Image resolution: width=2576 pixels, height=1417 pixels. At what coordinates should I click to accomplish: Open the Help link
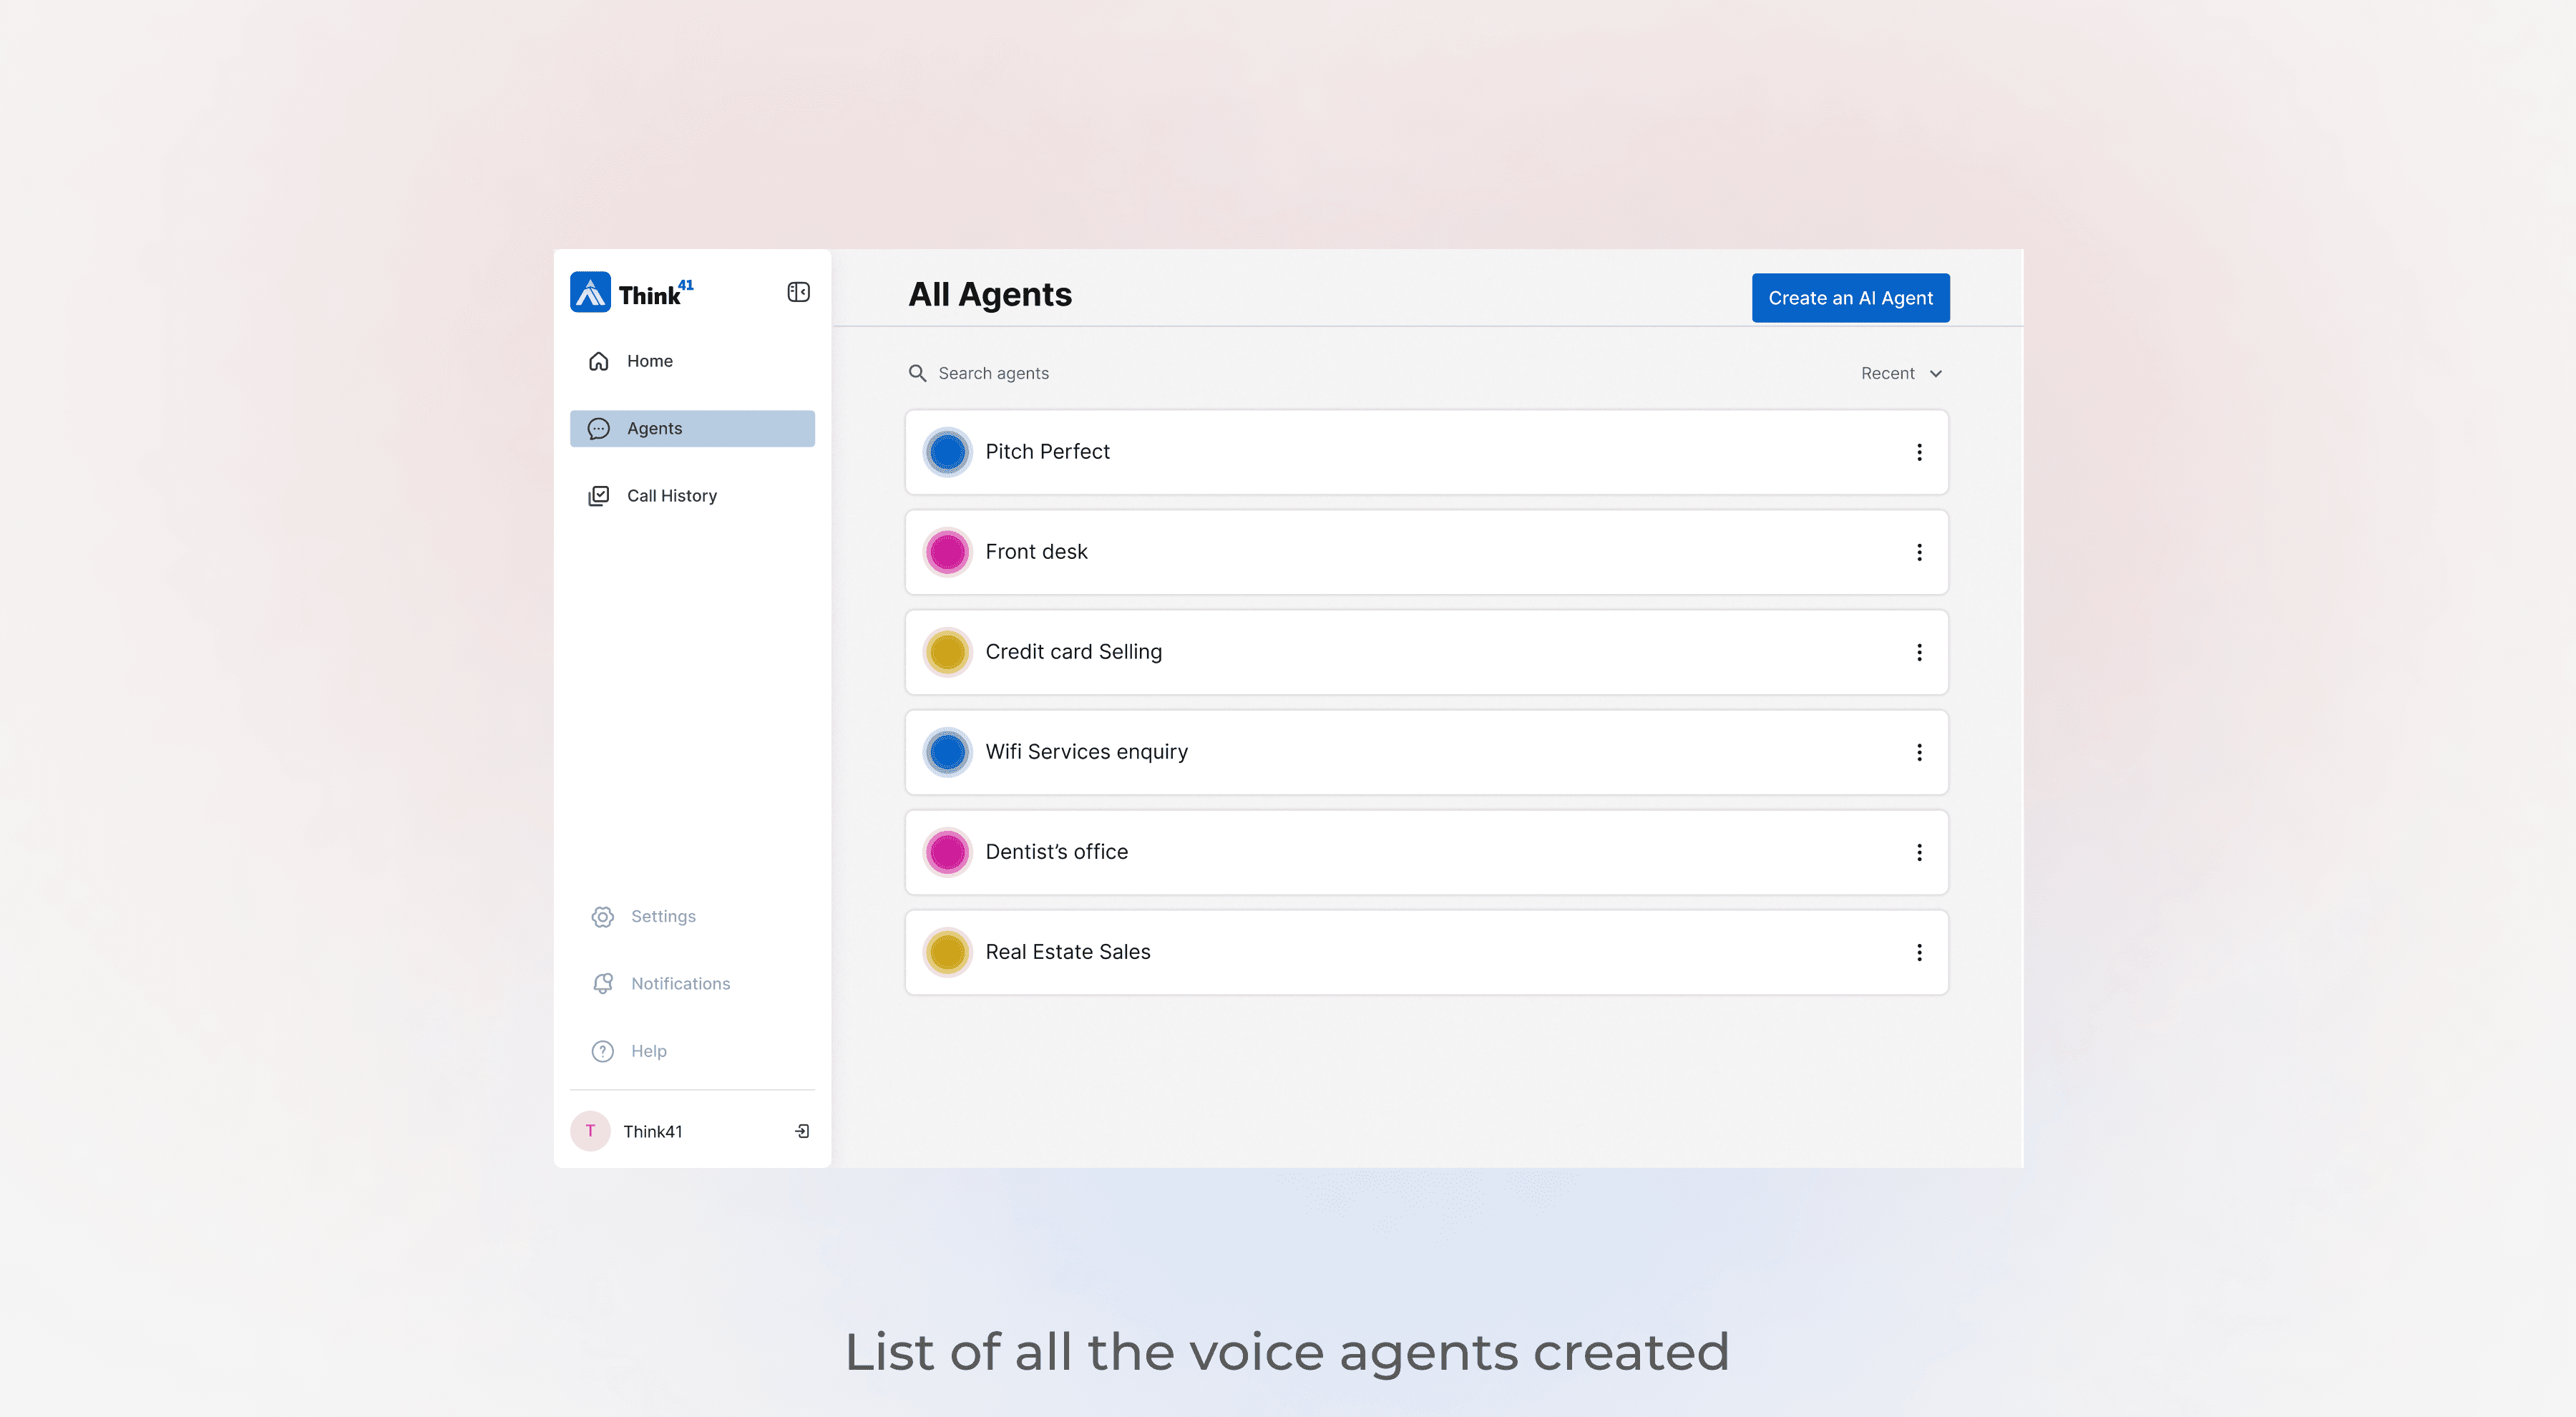click(648, 1051)
